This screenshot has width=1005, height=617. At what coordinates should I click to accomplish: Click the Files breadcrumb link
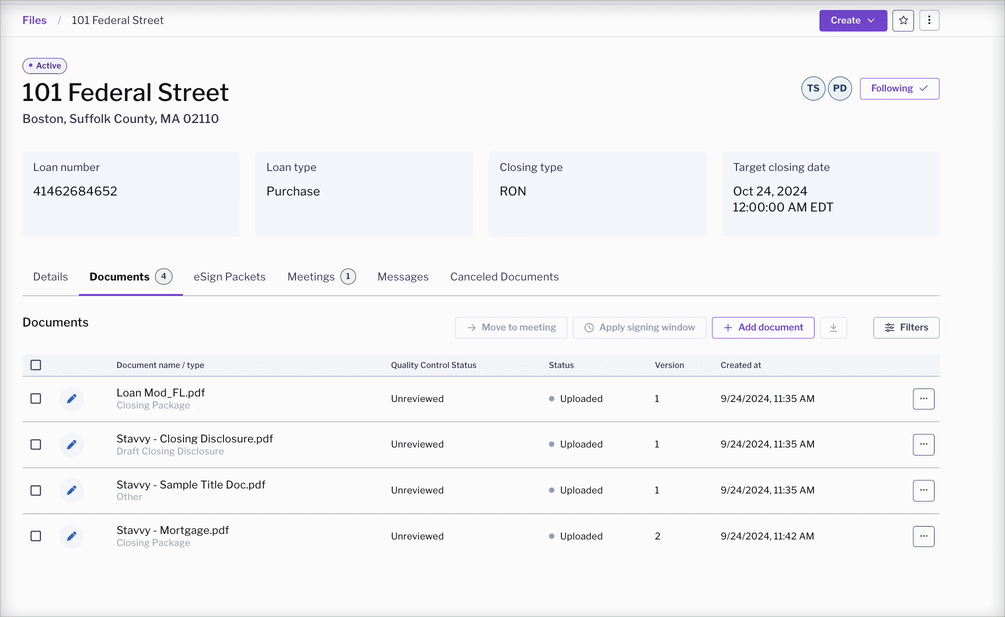coord(35,21)
